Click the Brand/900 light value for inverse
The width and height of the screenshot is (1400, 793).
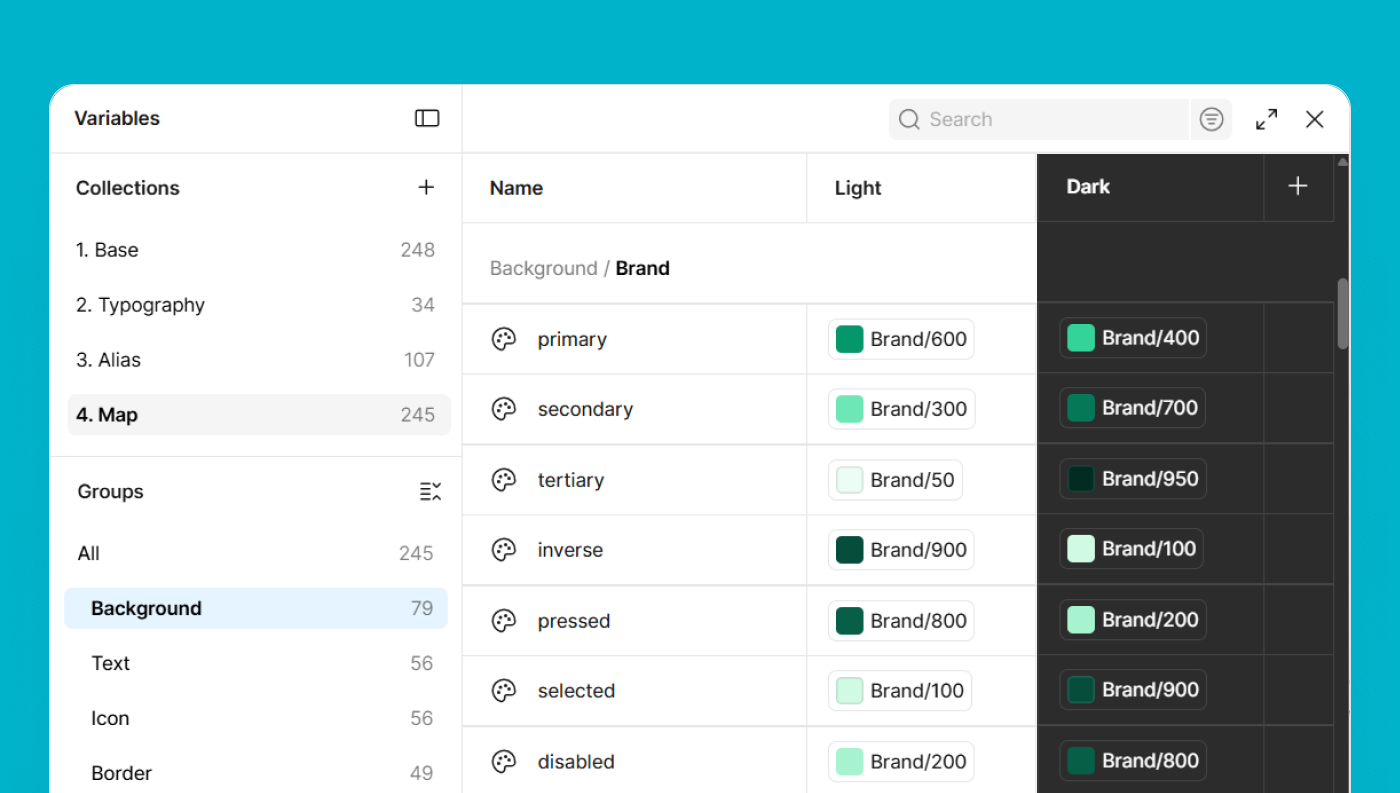point(901,550)
